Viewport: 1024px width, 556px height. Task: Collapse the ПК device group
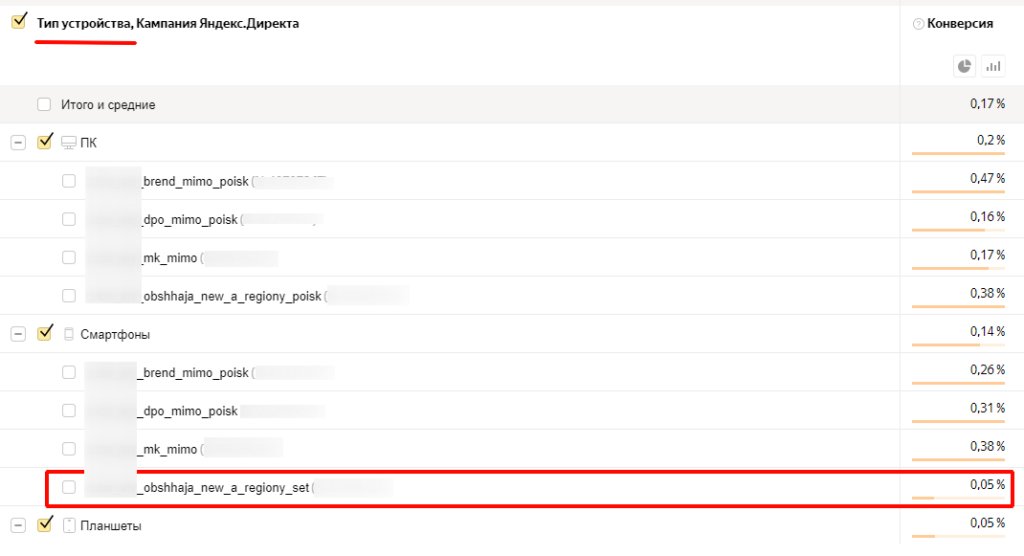pyautogui.click(x=18, y=143)
